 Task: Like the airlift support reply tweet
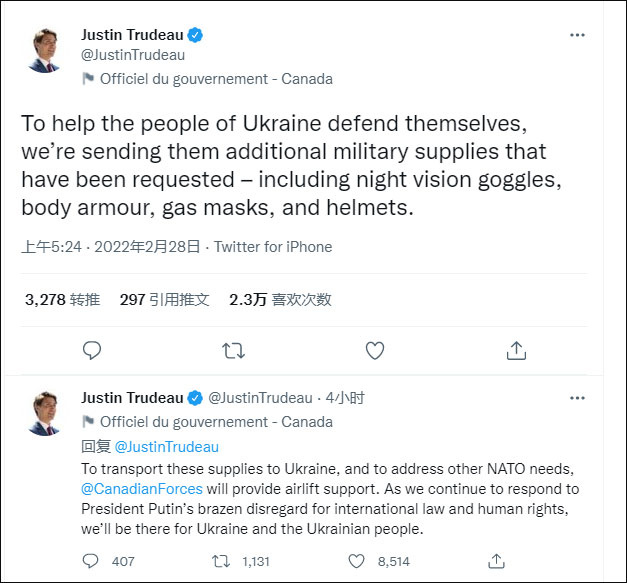tap(358, 561)
